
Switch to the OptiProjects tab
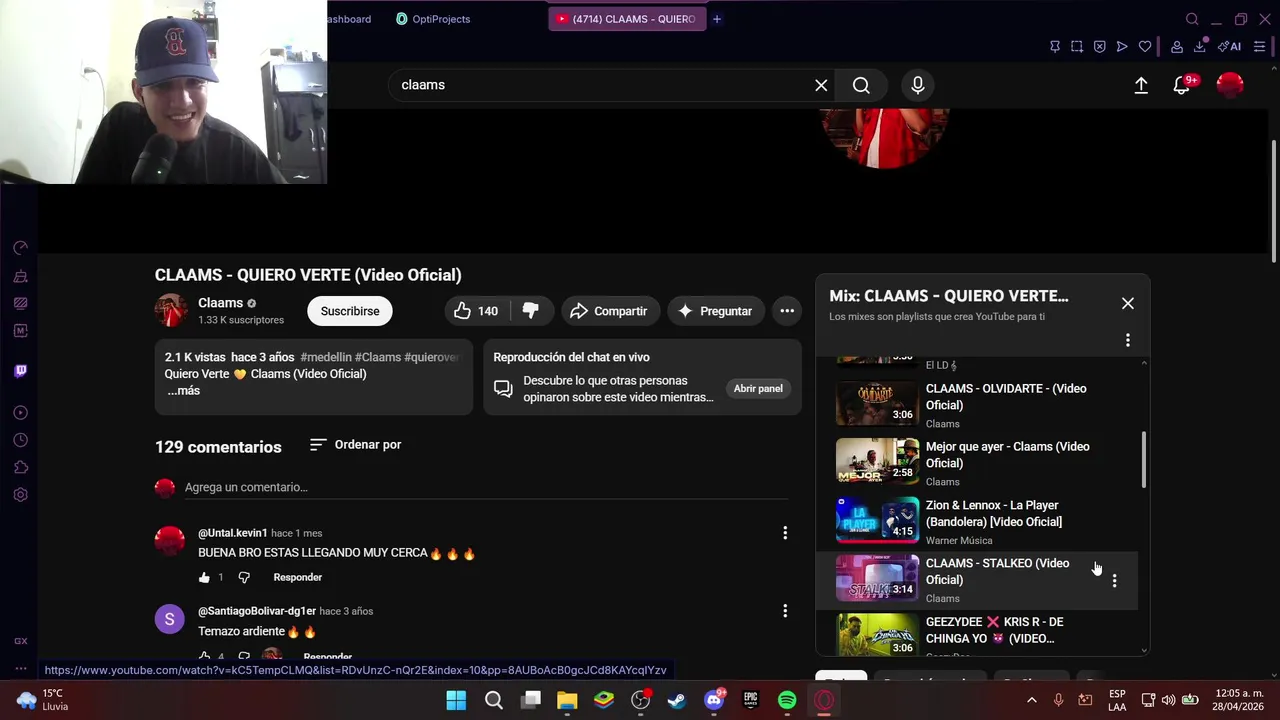(433, 19)
